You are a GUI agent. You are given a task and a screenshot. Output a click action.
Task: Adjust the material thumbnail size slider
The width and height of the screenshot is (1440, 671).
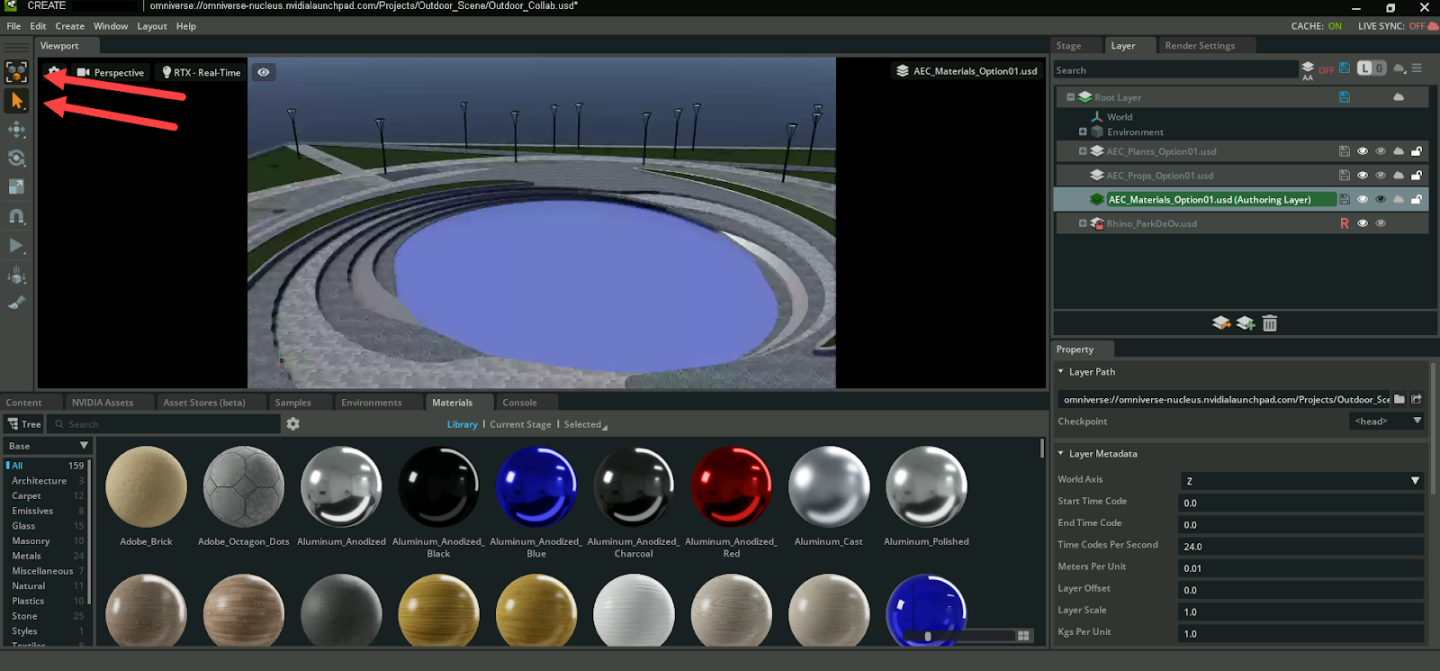[x=928, y=636]
